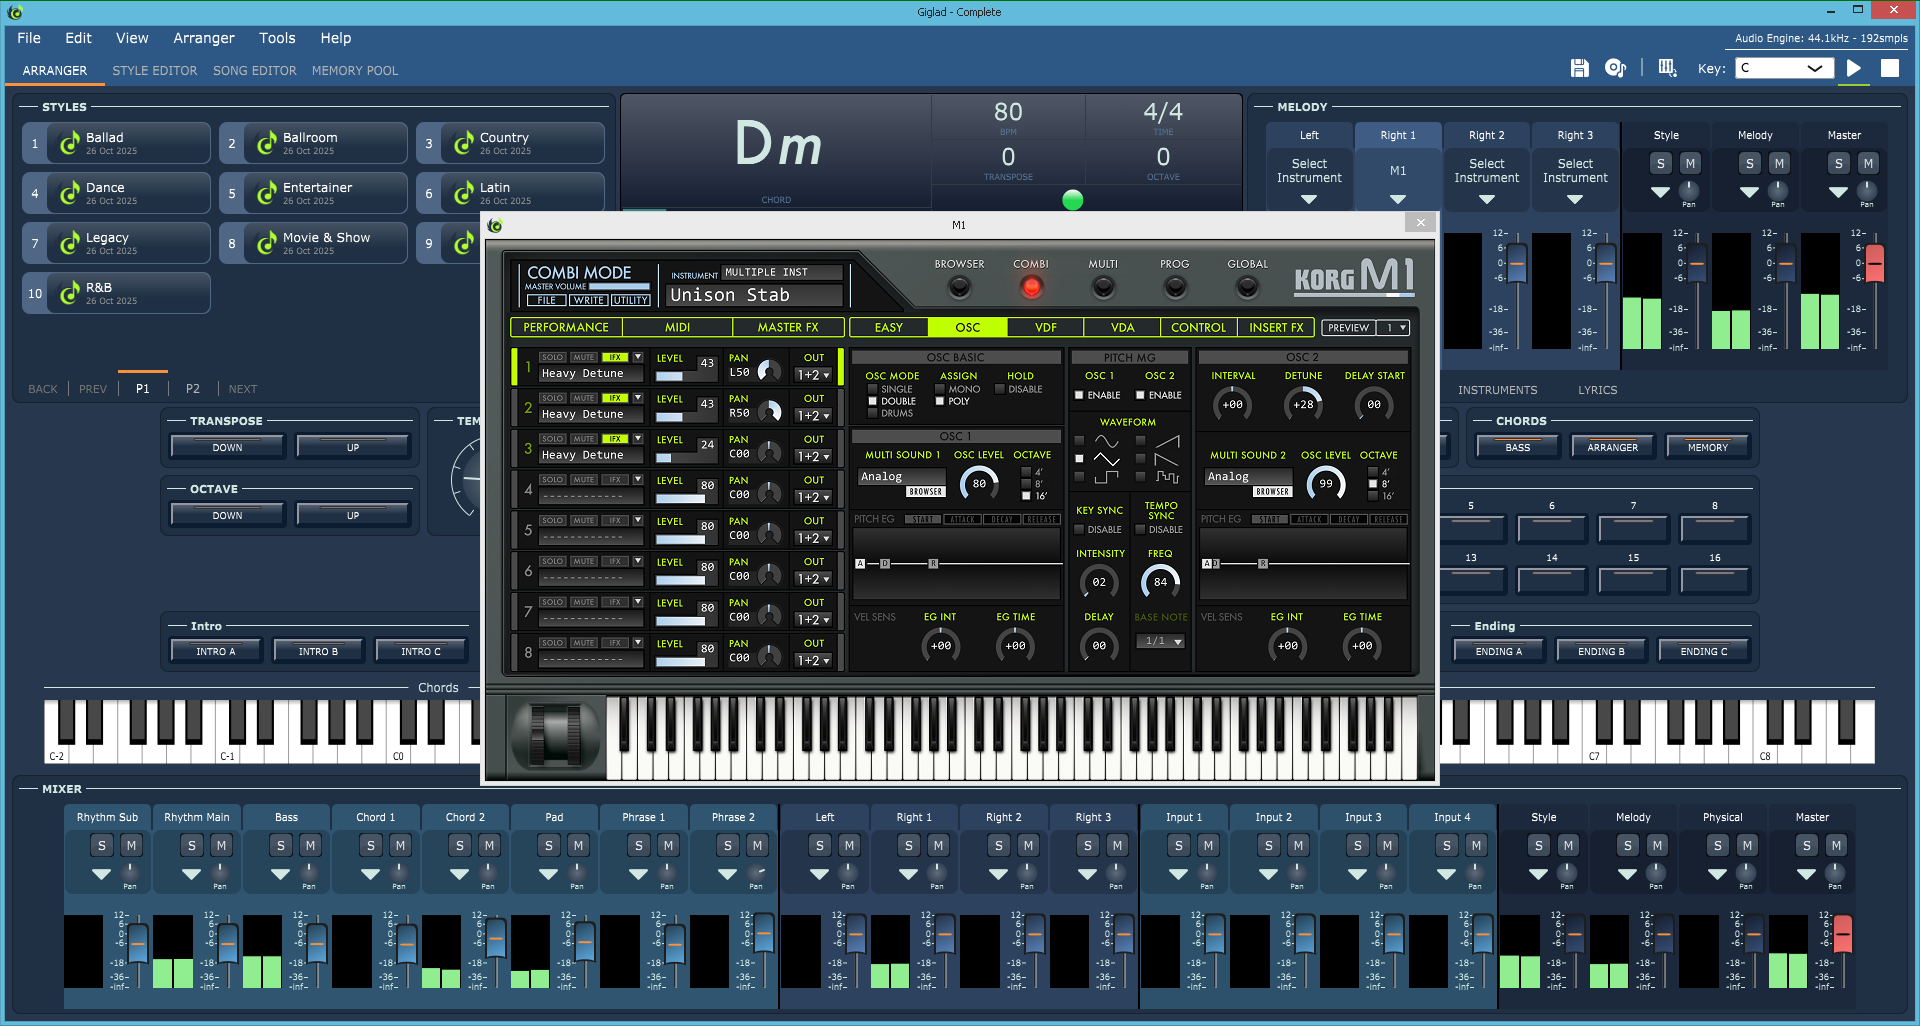Open the Arranger menu
The width and height of the screenshot is (1920, 1026).
pyautogui.click(x=203, y=38)
